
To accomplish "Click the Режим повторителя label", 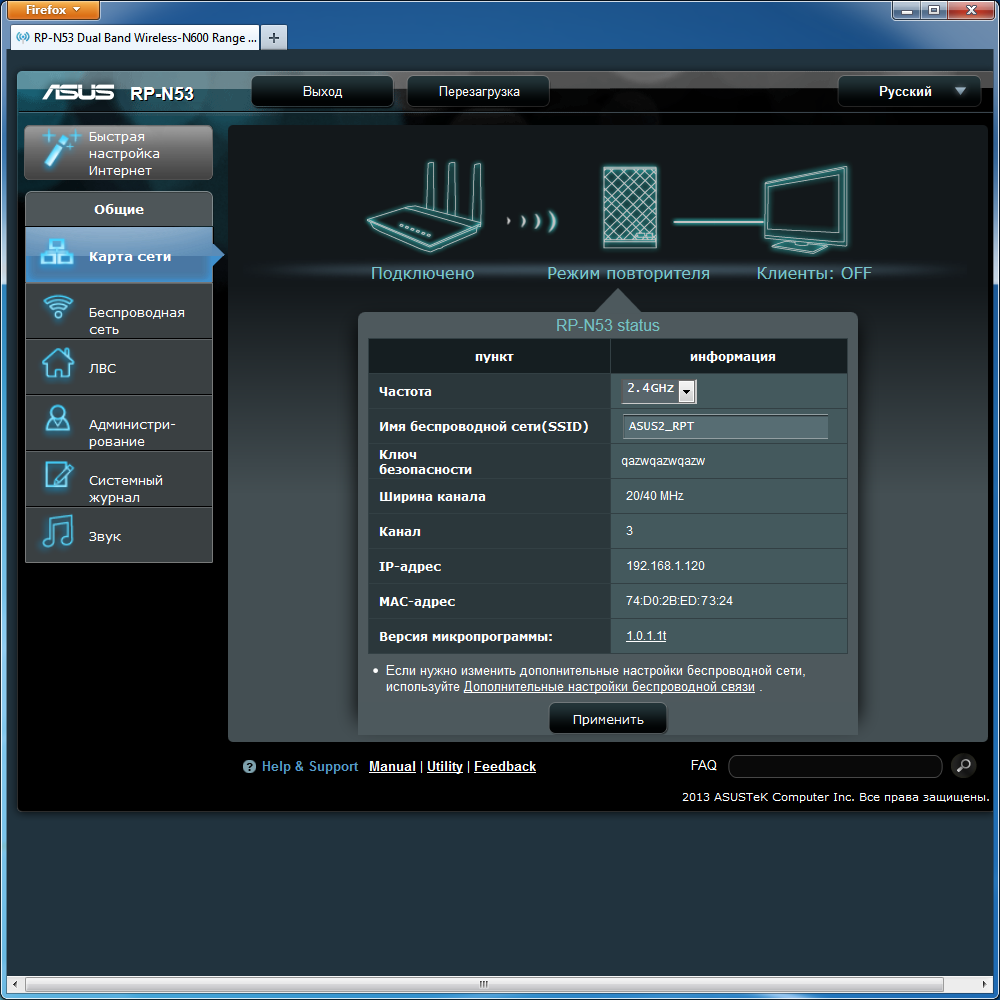I will click(628, 273).
